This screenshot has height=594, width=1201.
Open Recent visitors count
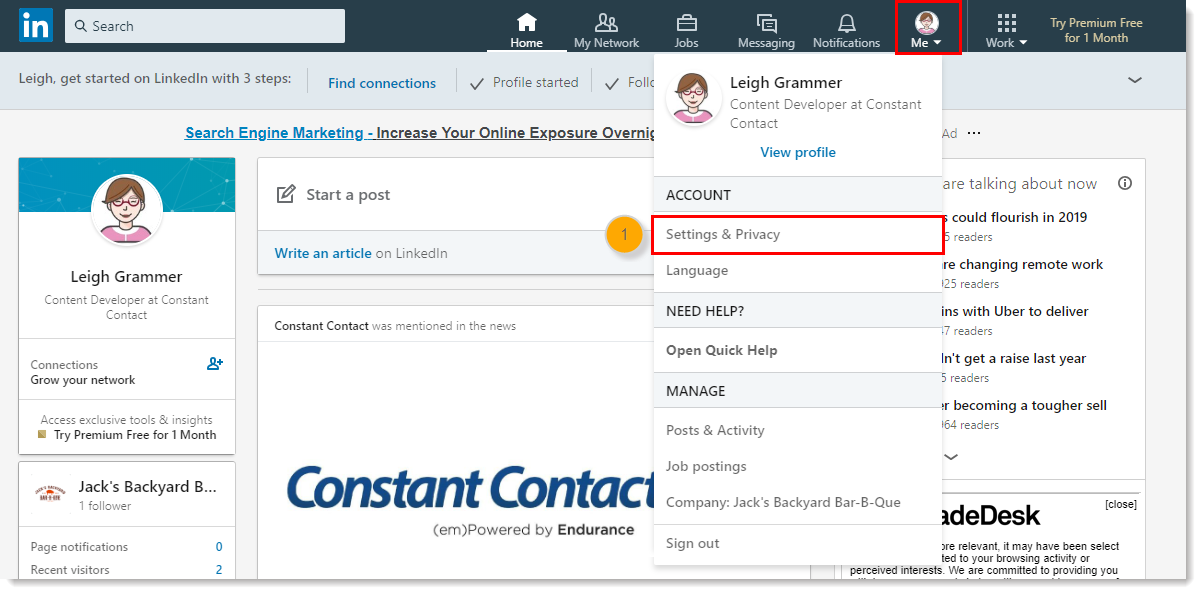pyautogui.click(x=219, y=570)
